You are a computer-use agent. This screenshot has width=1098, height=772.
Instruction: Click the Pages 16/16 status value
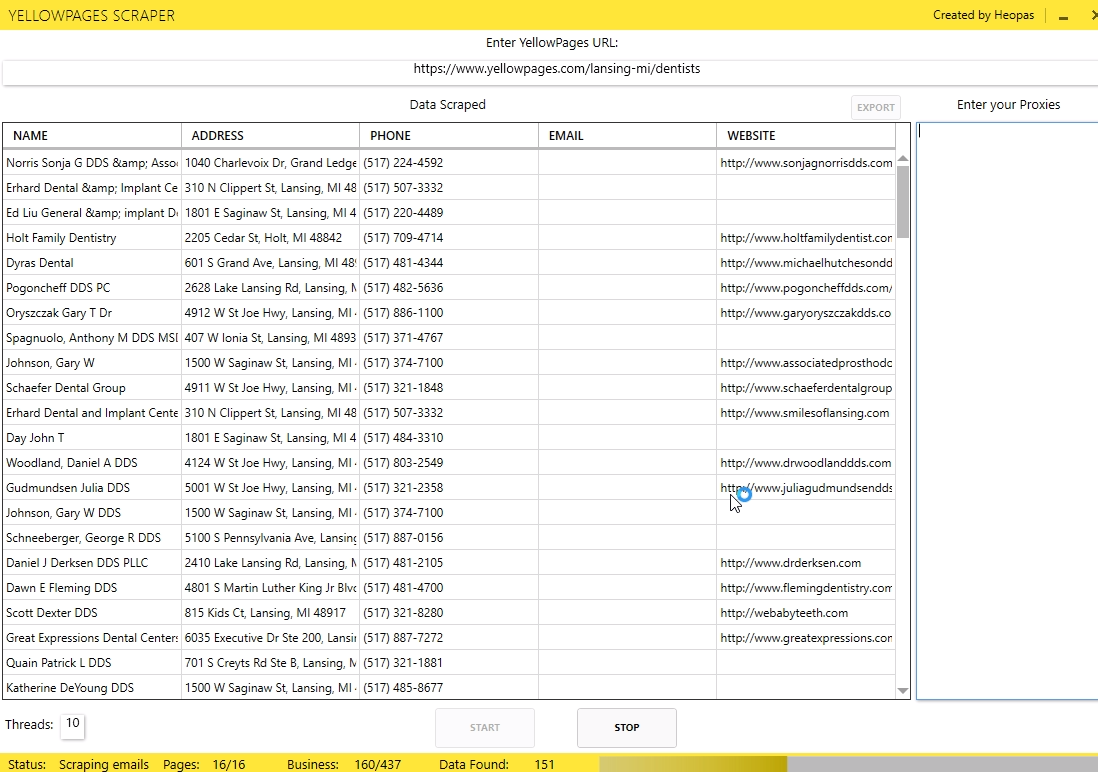229,764
